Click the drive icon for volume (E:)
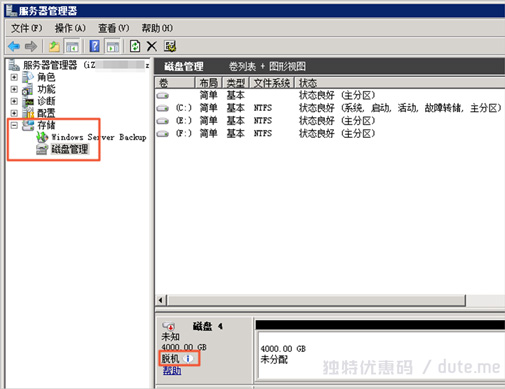 tap(163, 121)
